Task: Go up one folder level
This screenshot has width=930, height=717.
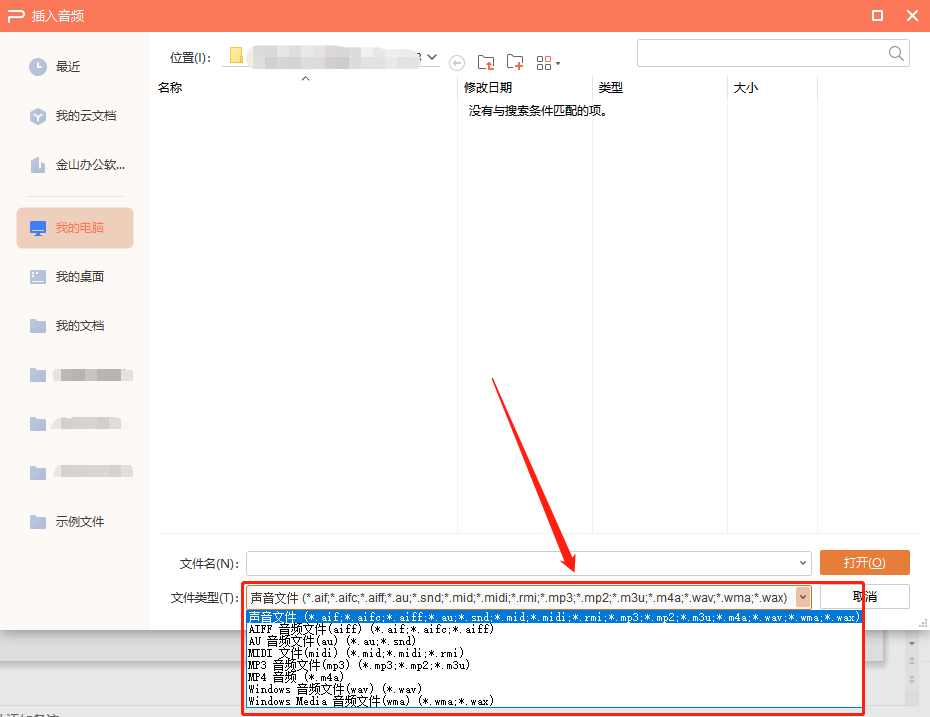Action: coord(486,62)
